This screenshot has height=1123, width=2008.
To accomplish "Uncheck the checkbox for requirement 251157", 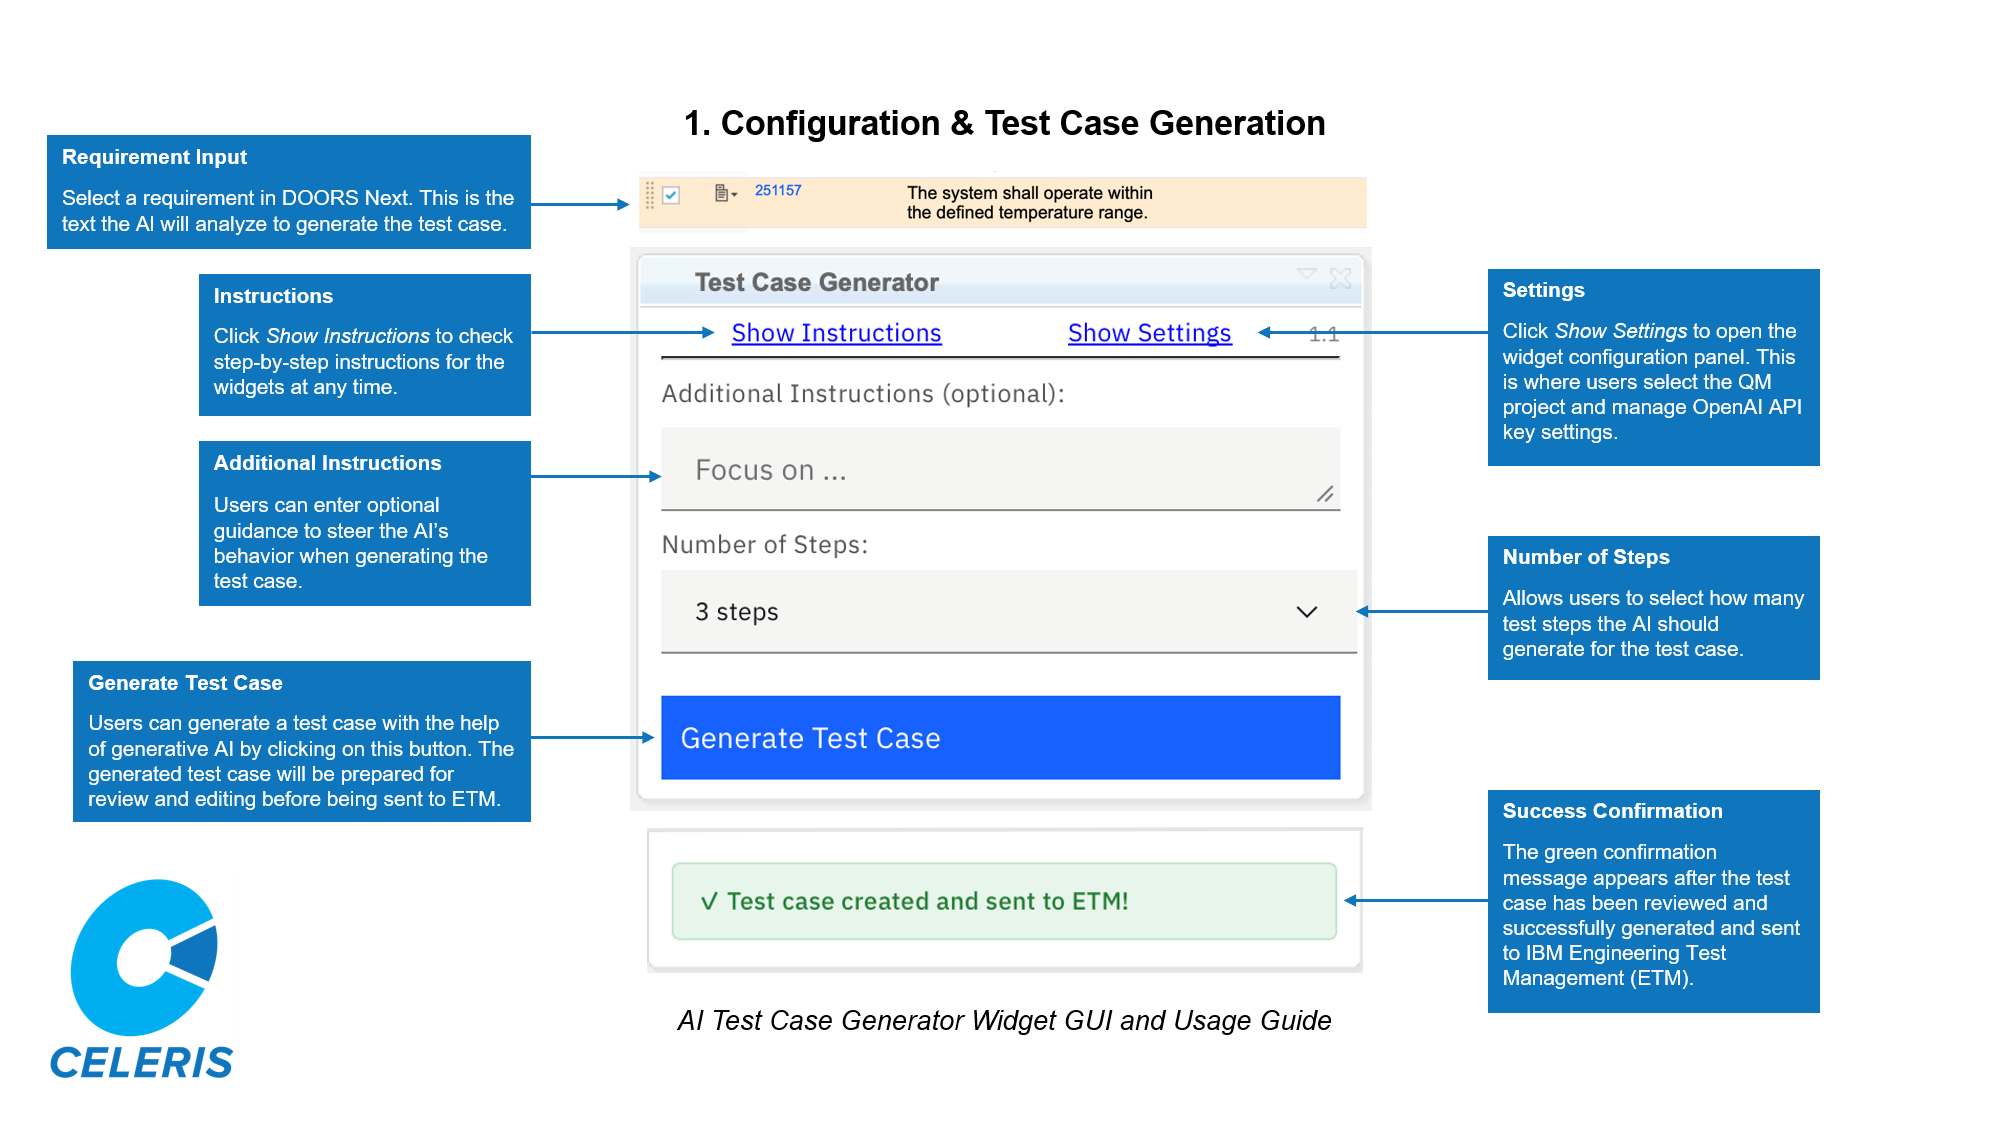I will [x=671, y=195].
